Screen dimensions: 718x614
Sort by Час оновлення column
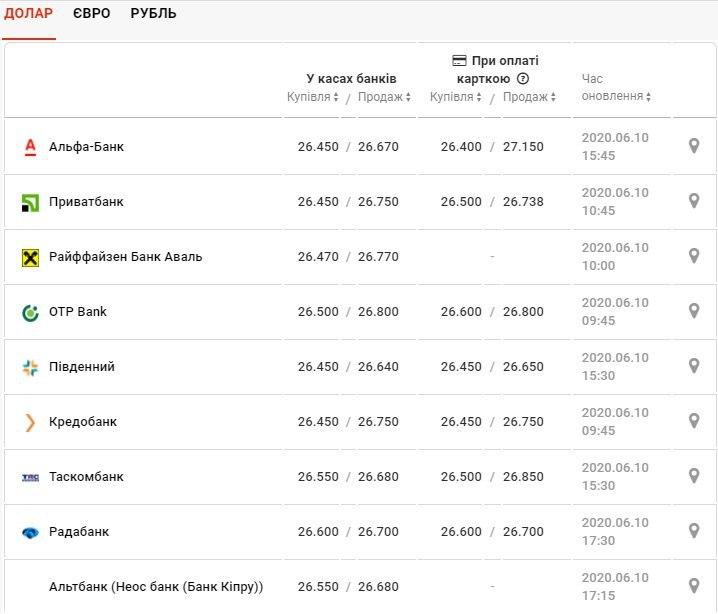[617, 96]
